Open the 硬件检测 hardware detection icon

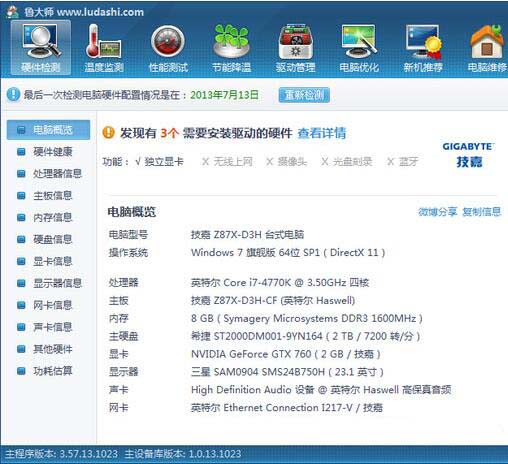pos(41,48)
